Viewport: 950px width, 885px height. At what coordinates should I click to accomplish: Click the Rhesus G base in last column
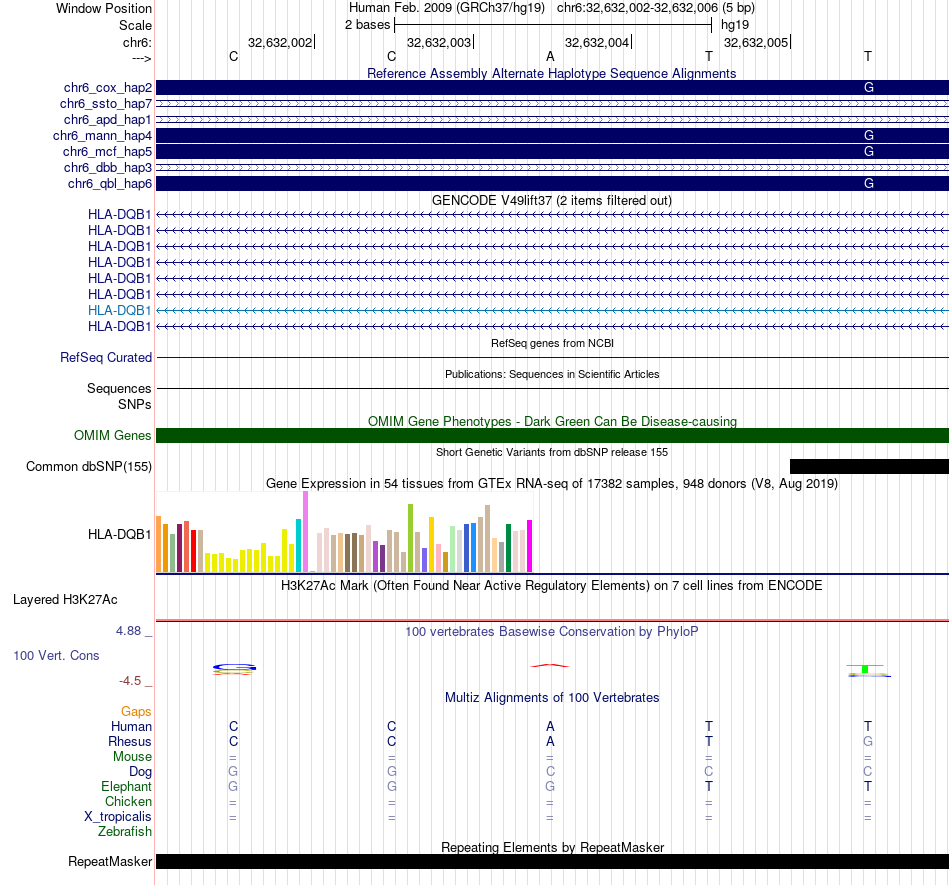[868, 741]
